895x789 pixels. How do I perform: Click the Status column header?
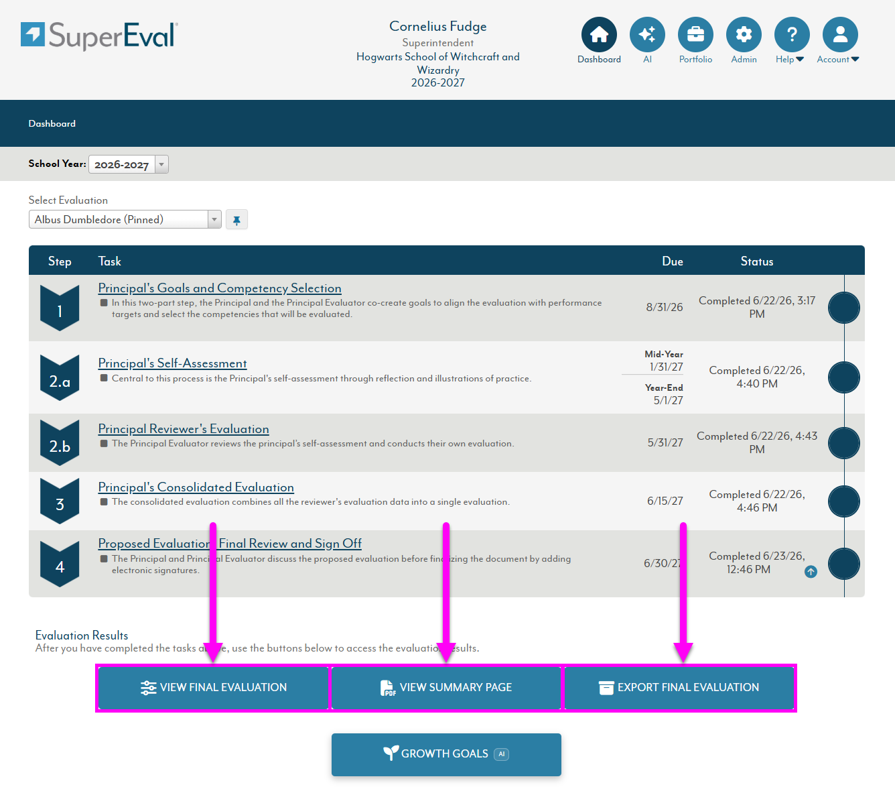coord(757,261)
